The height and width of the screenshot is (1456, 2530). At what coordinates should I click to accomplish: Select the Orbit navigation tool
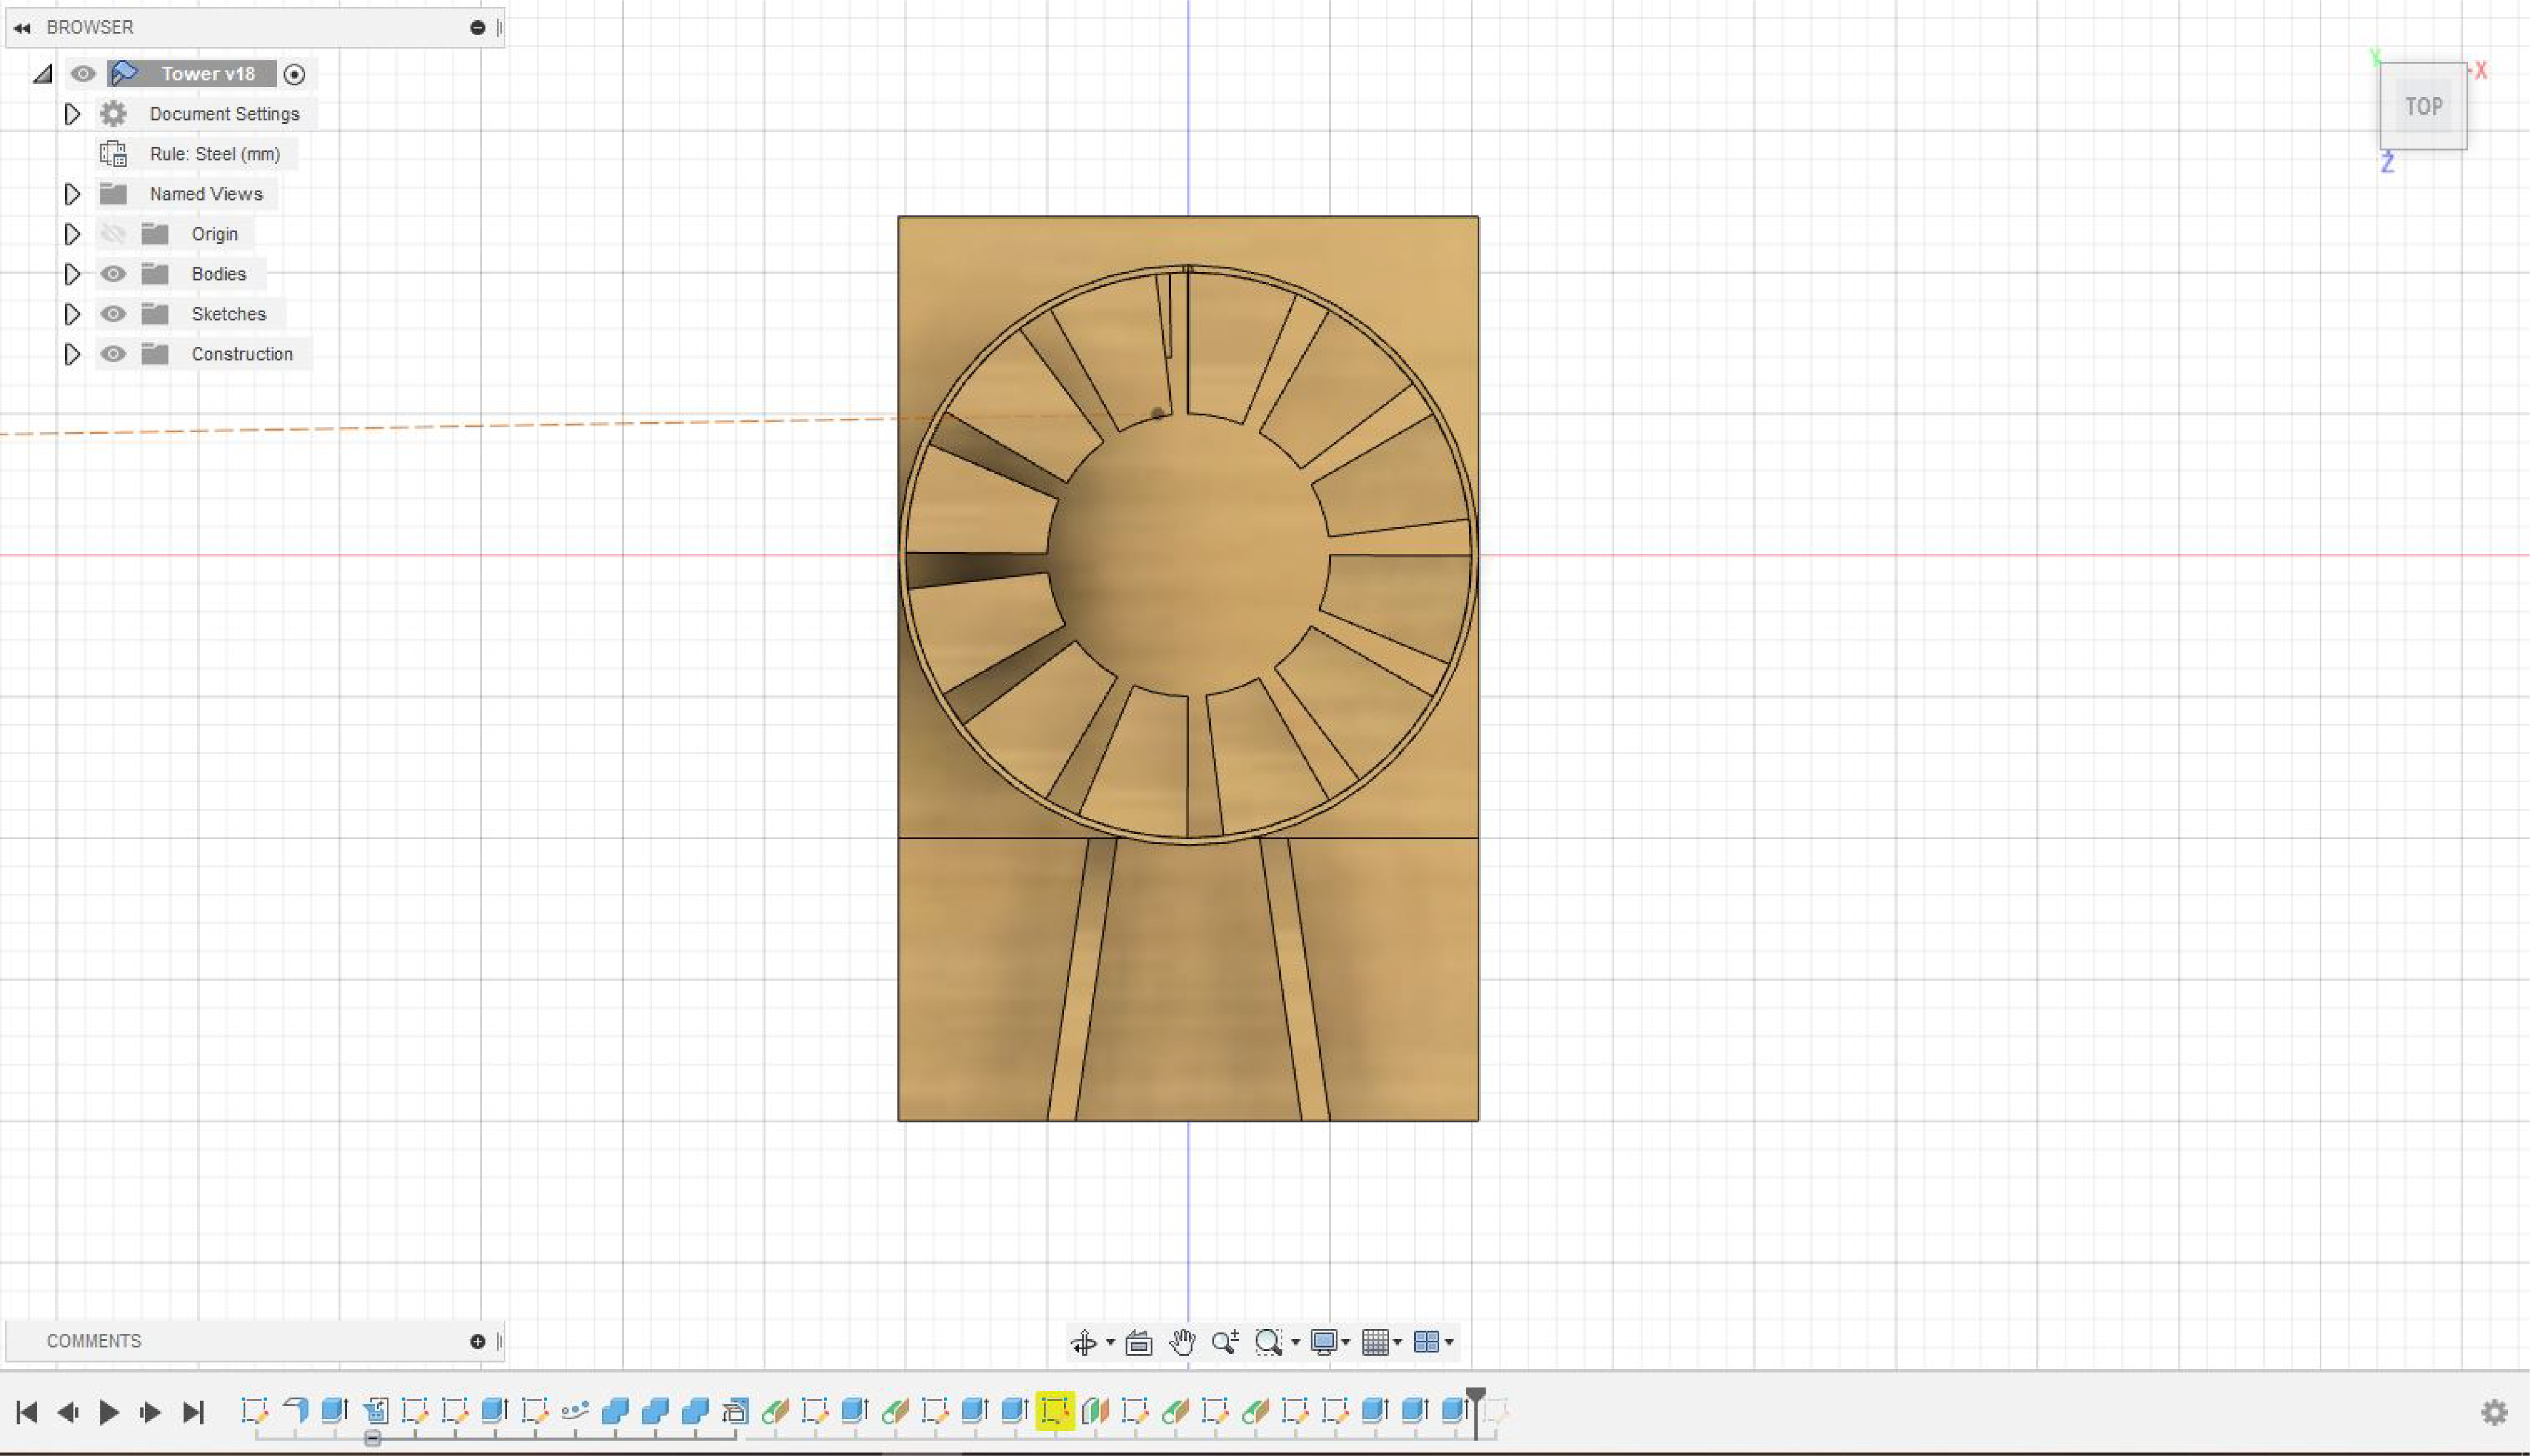click(x=1084, y=1342)
